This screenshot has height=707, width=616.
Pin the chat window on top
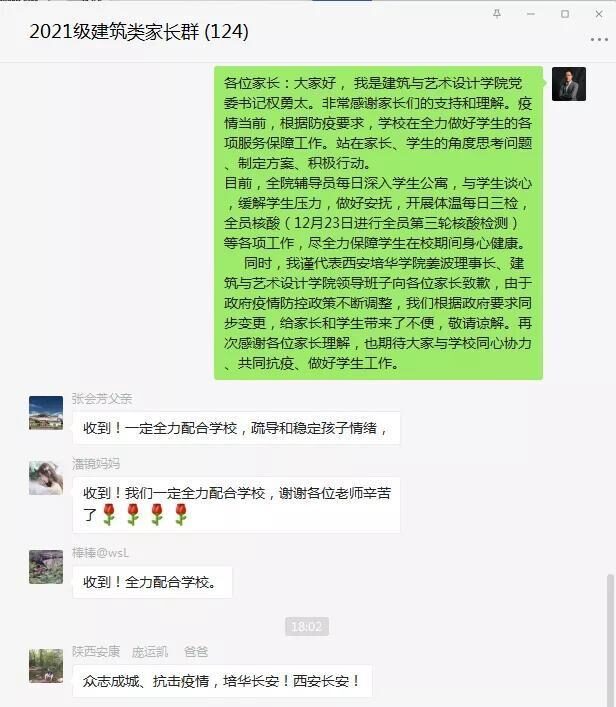click(497, 14)
